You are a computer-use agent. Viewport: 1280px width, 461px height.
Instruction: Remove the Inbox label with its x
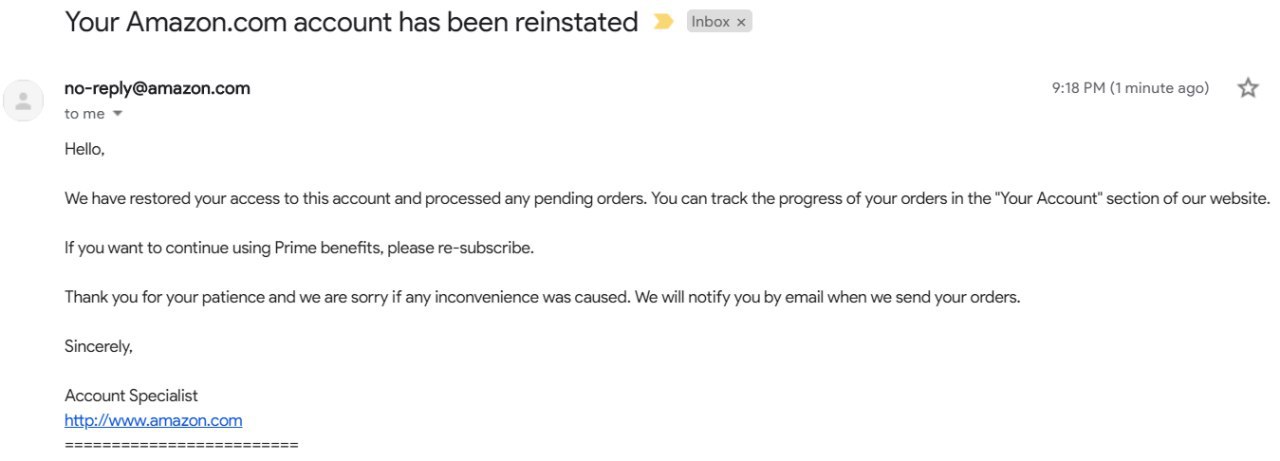[741, 22]
